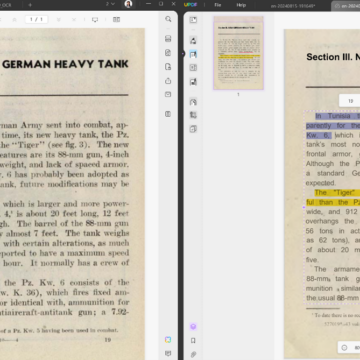360x360 pixels.
Task: Select page 1 thumbnail in the panel
Action: (x=238, y=53)
